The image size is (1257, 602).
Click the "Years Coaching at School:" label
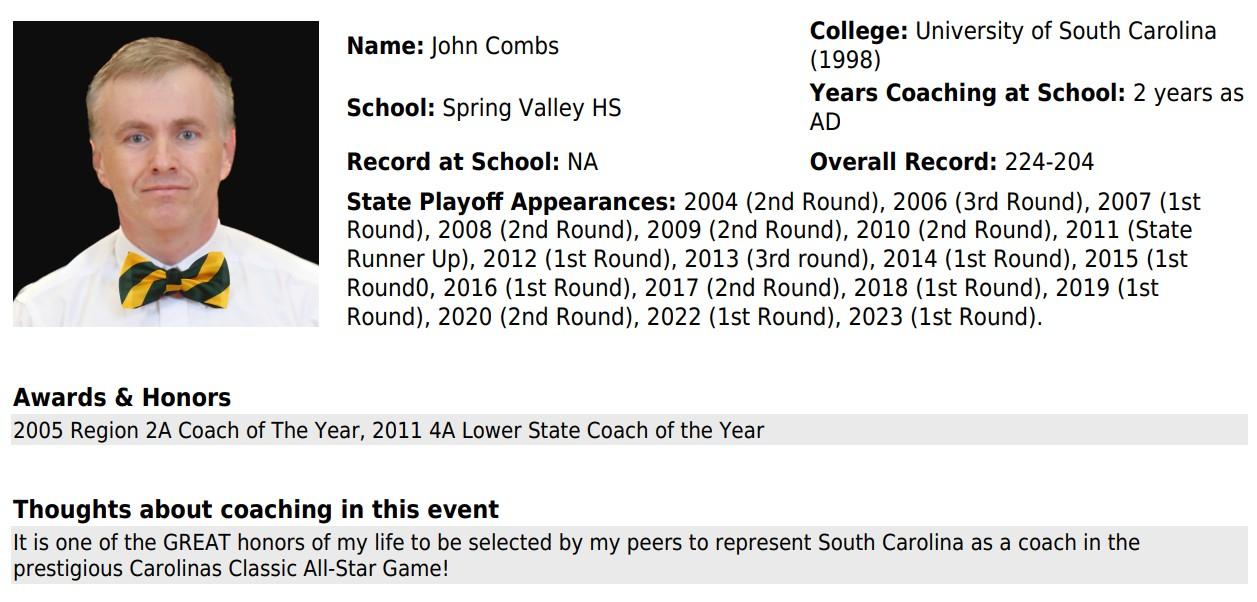[967, 93]
